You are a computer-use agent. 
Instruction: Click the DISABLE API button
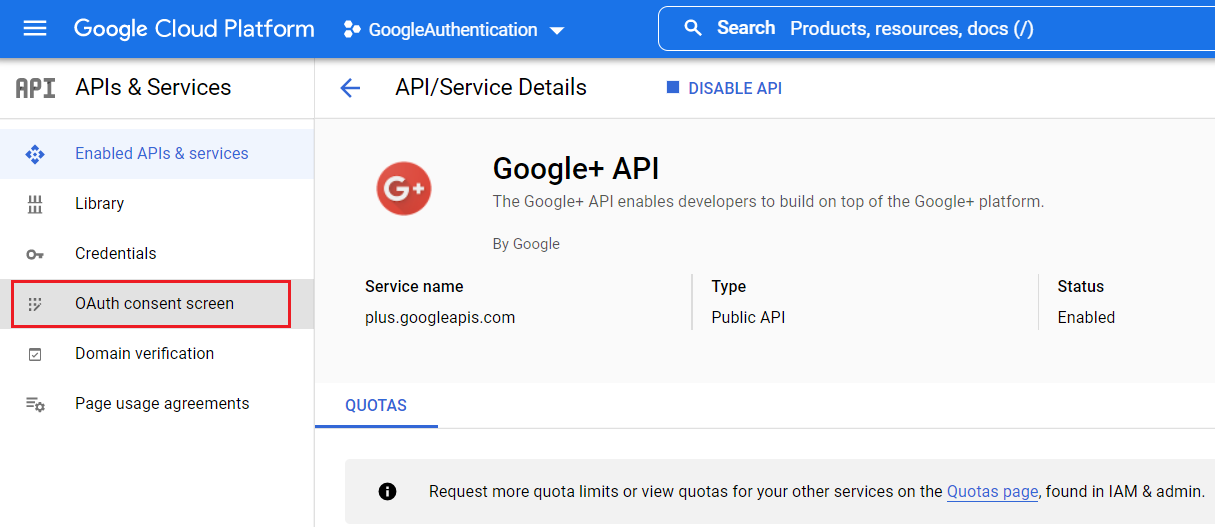(724, 88)
